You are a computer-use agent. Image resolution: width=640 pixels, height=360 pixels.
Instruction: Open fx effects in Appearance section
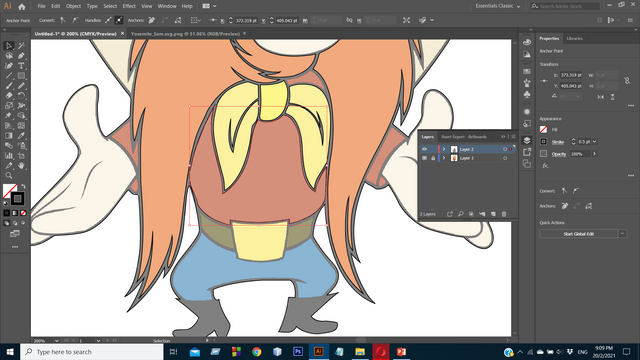coord(545,166)
